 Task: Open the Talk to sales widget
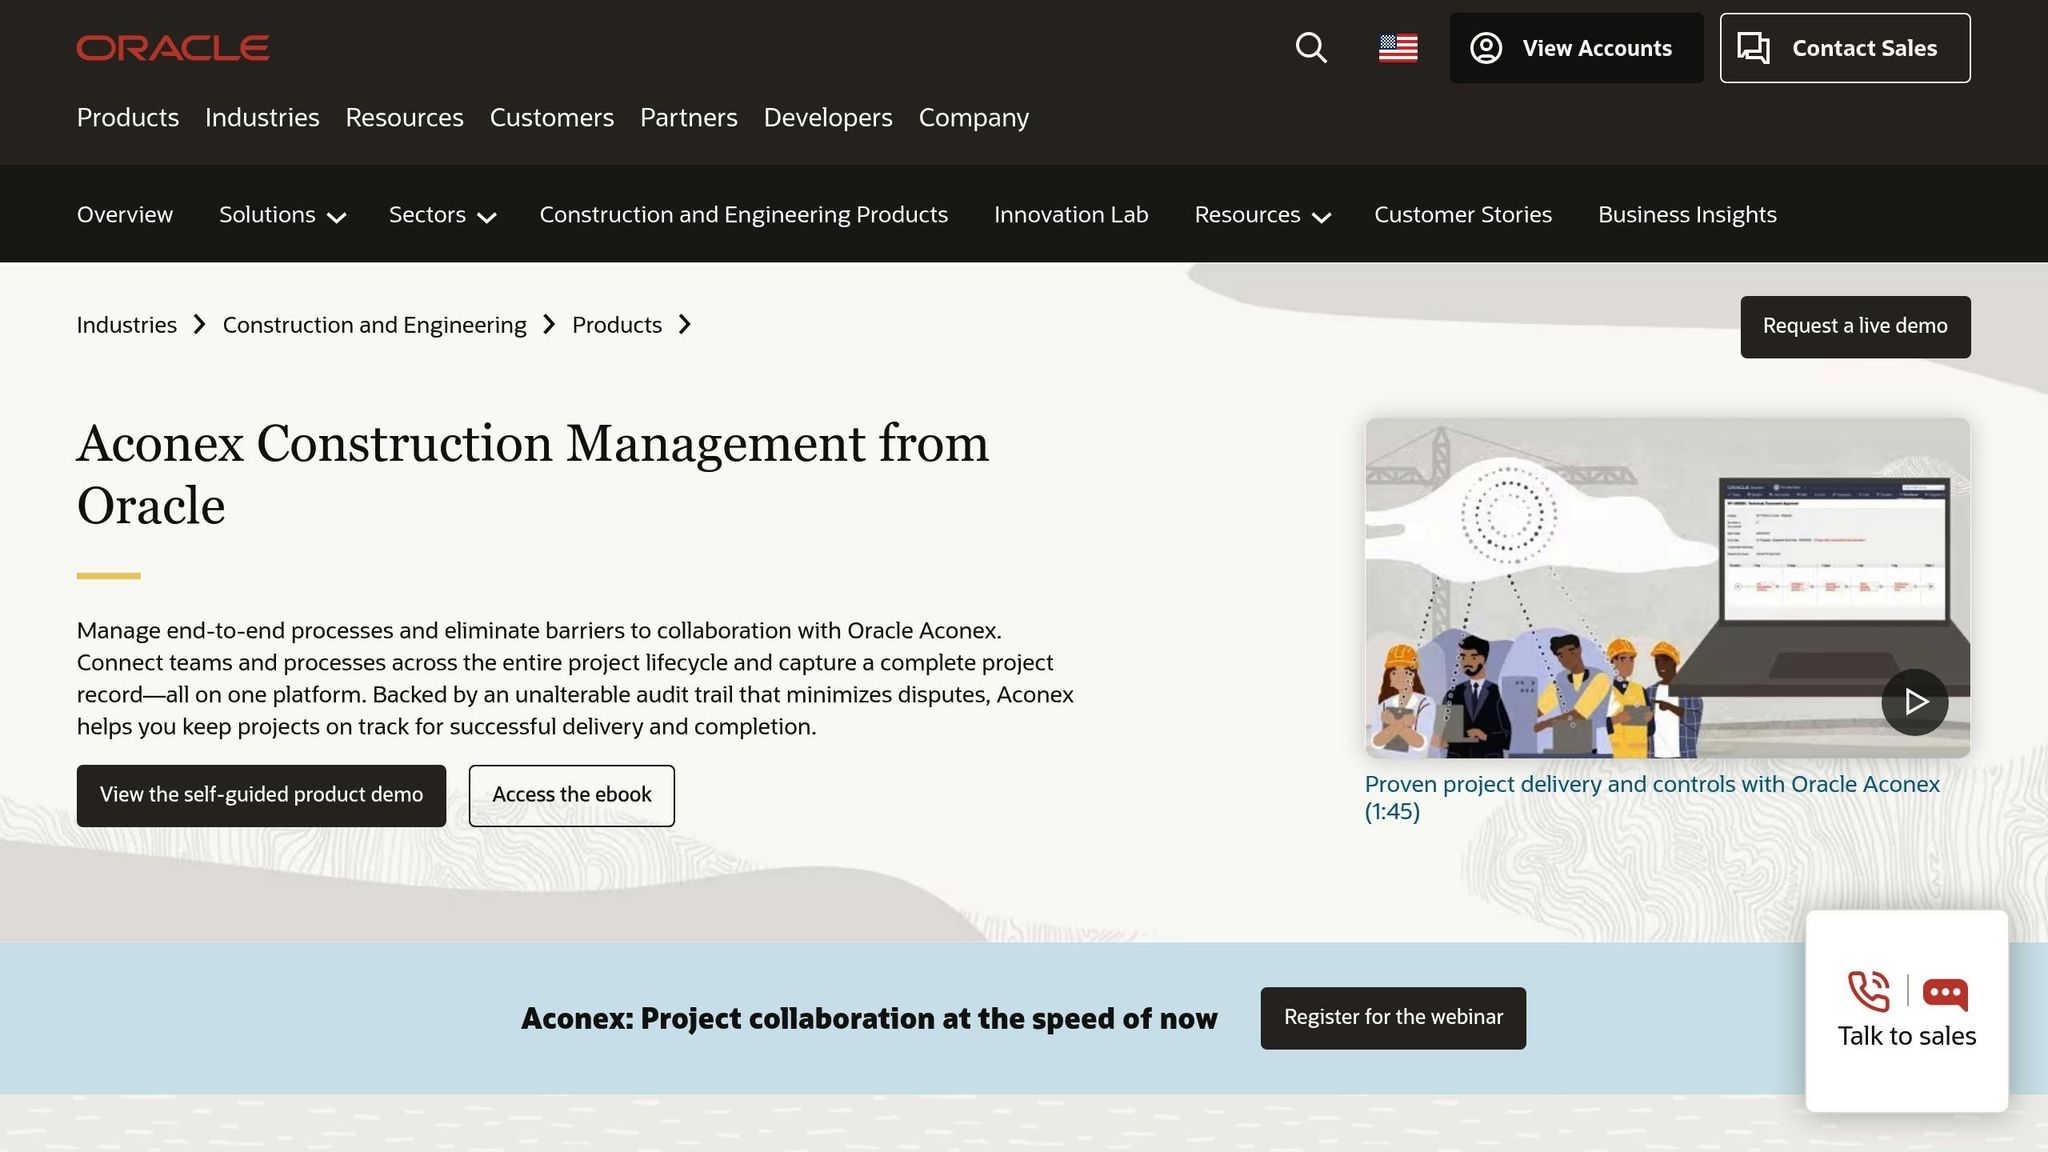1907,1011
